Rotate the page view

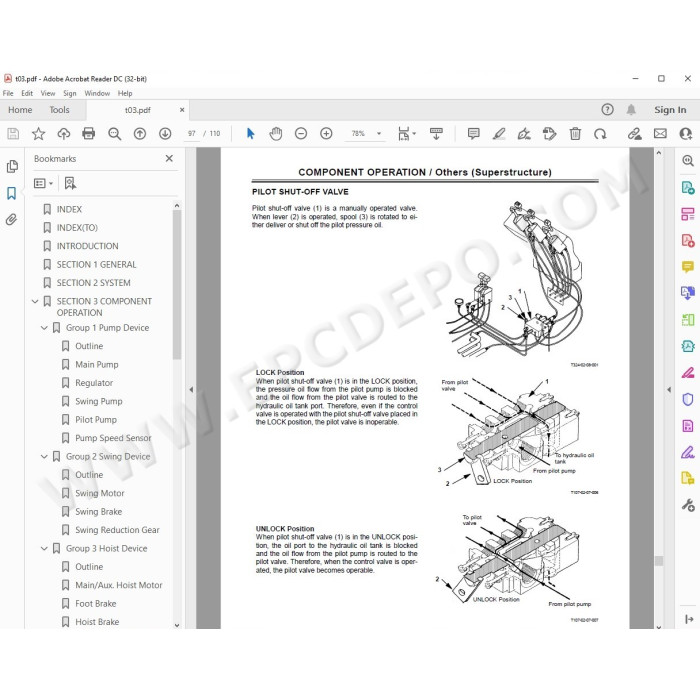[x=600, y=133]
